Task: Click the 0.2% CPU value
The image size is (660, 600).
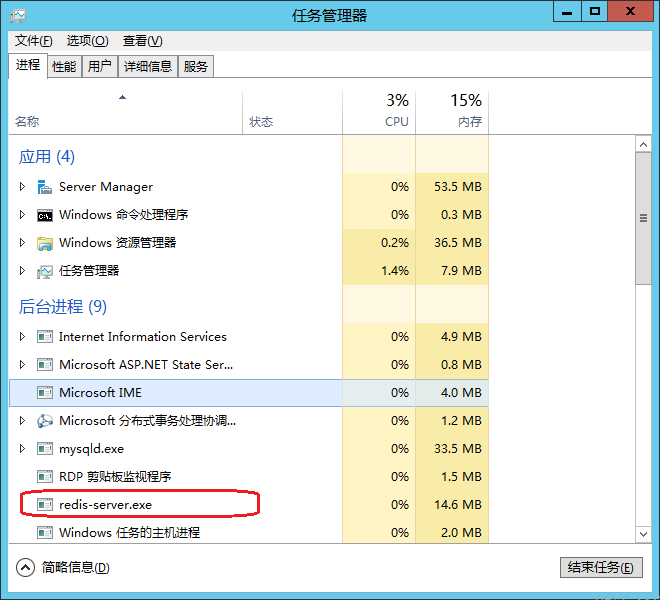Action: [x=395, y=243]
